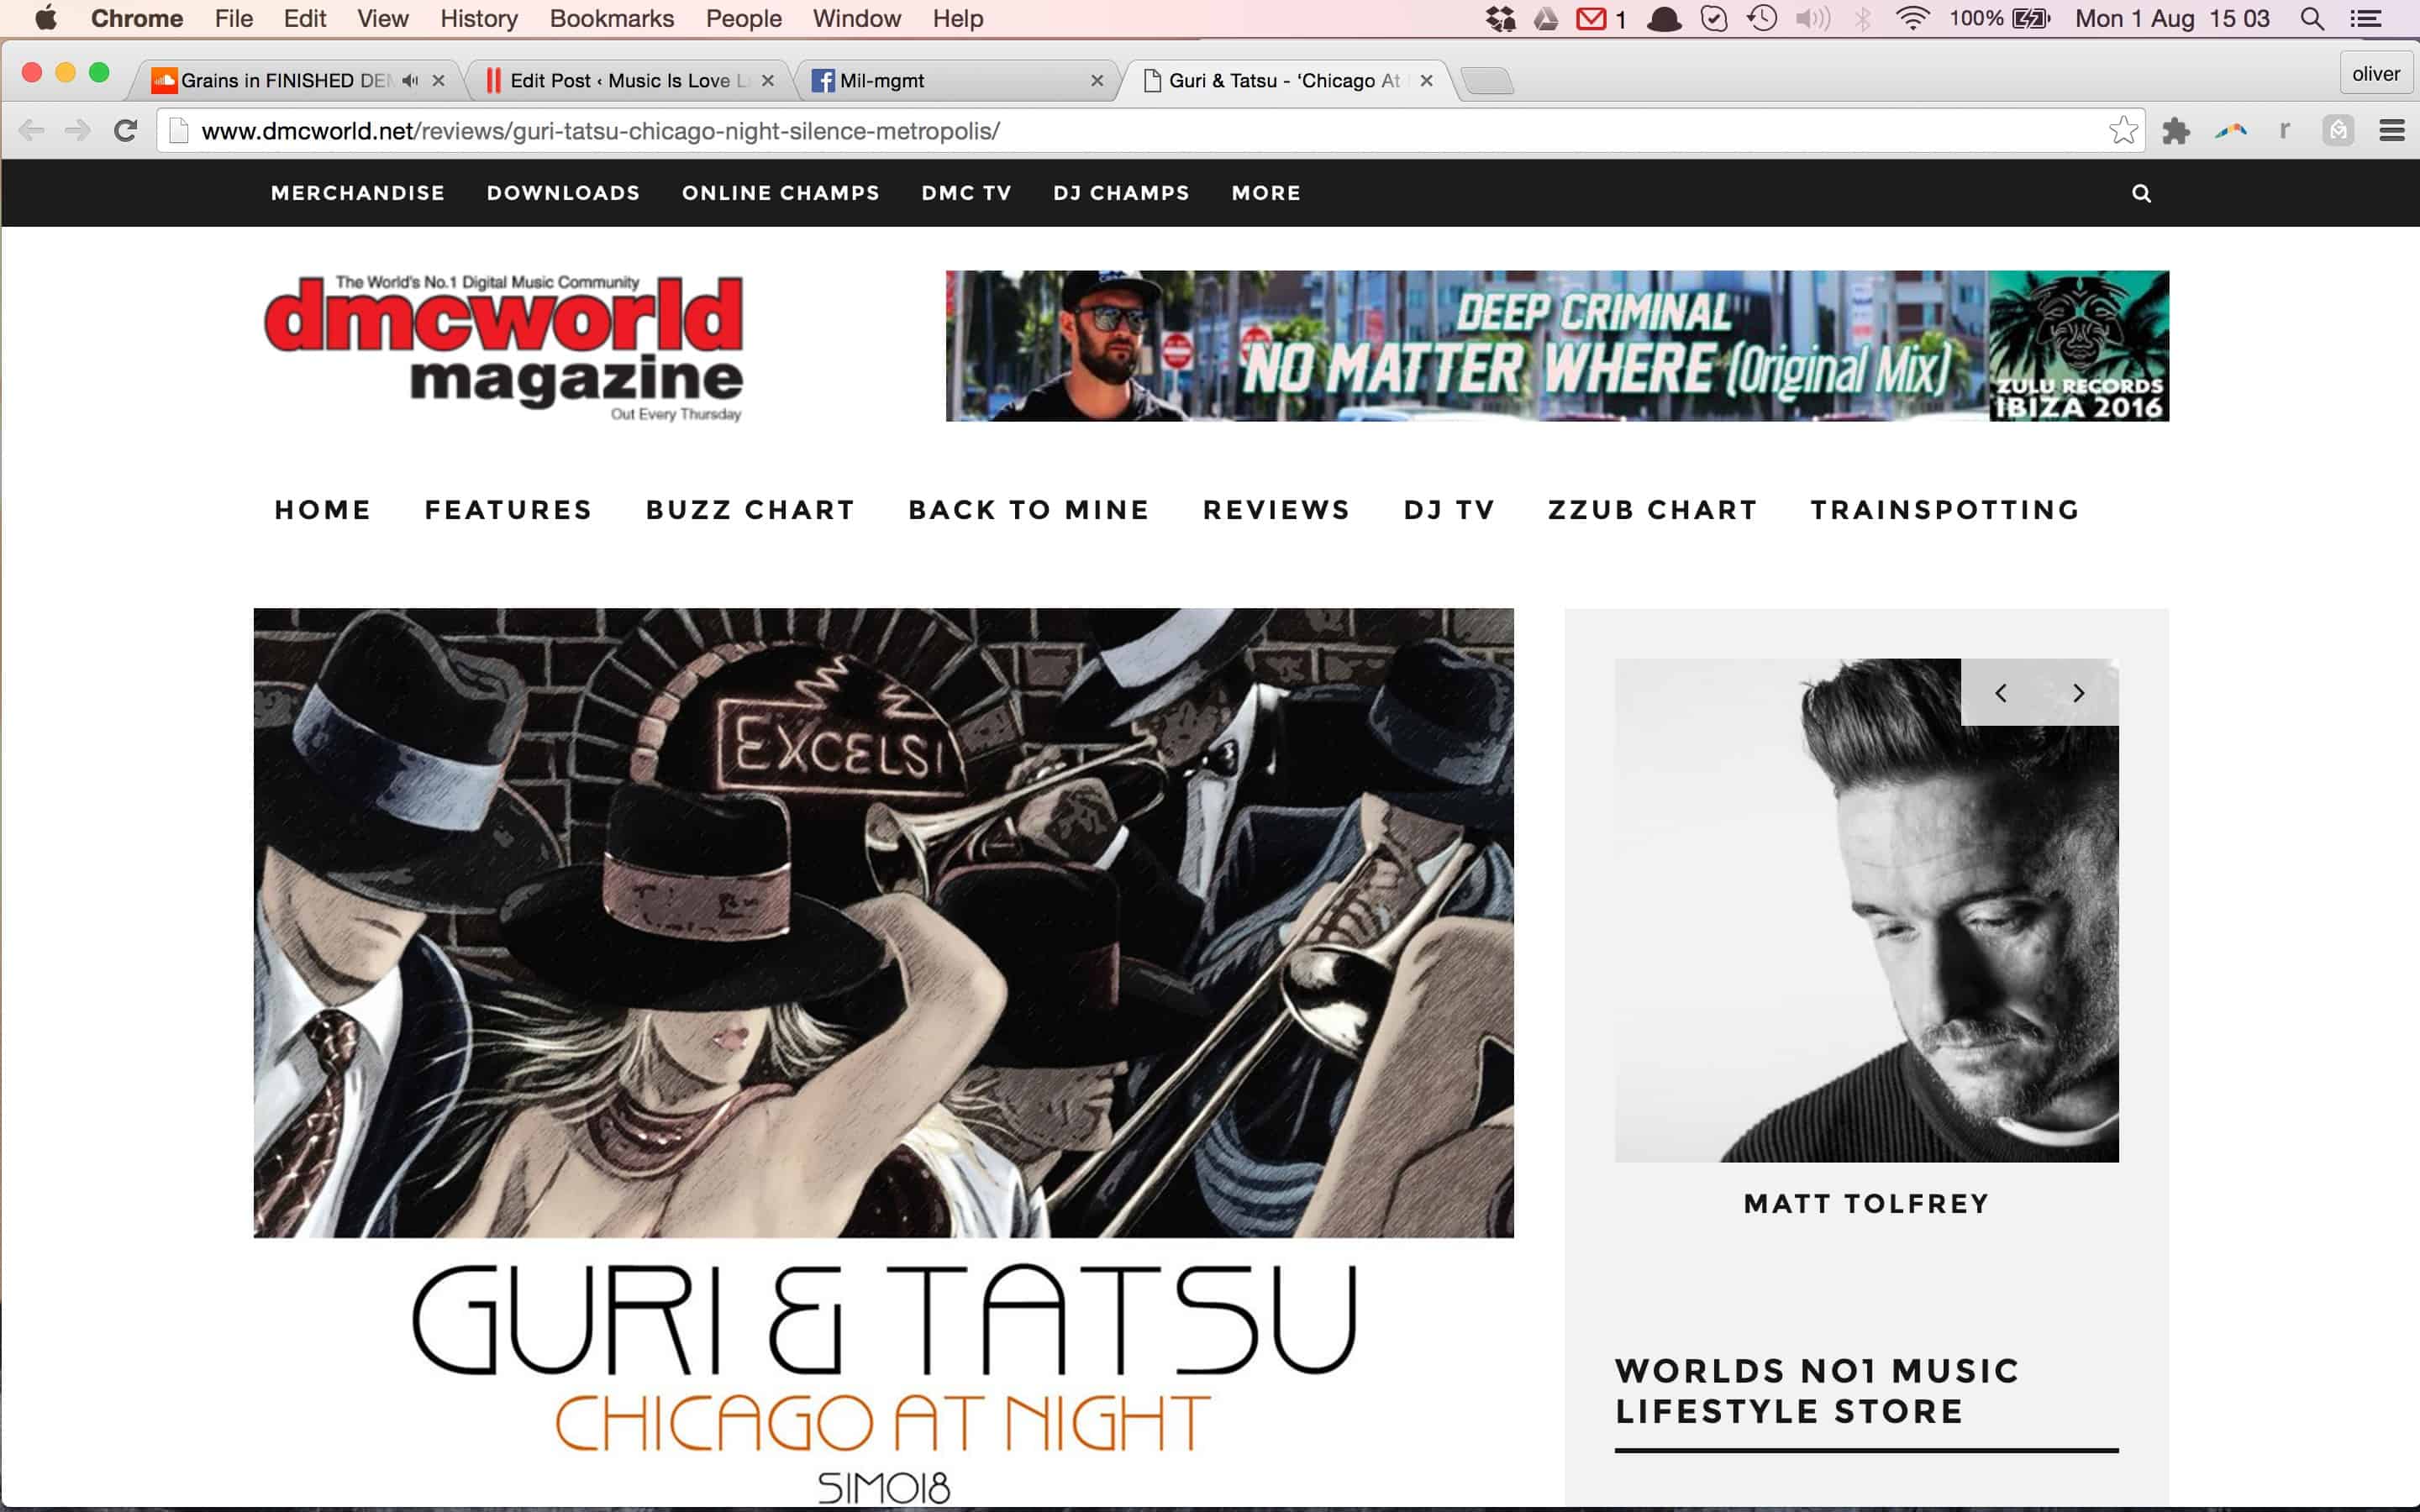Click the Google Drive menu bar icon
Screen dimensions: 2420x1512
click(1546, 18)
